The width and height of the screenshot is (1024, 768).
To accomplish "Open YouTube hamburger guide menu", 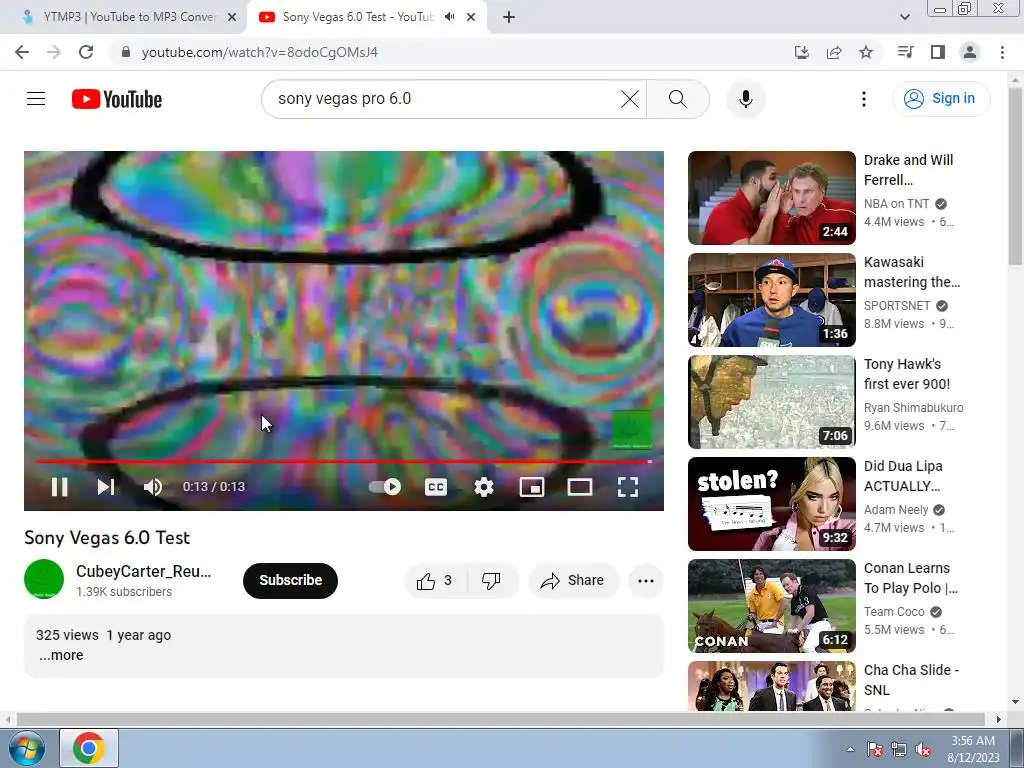I will coord(36,99).
